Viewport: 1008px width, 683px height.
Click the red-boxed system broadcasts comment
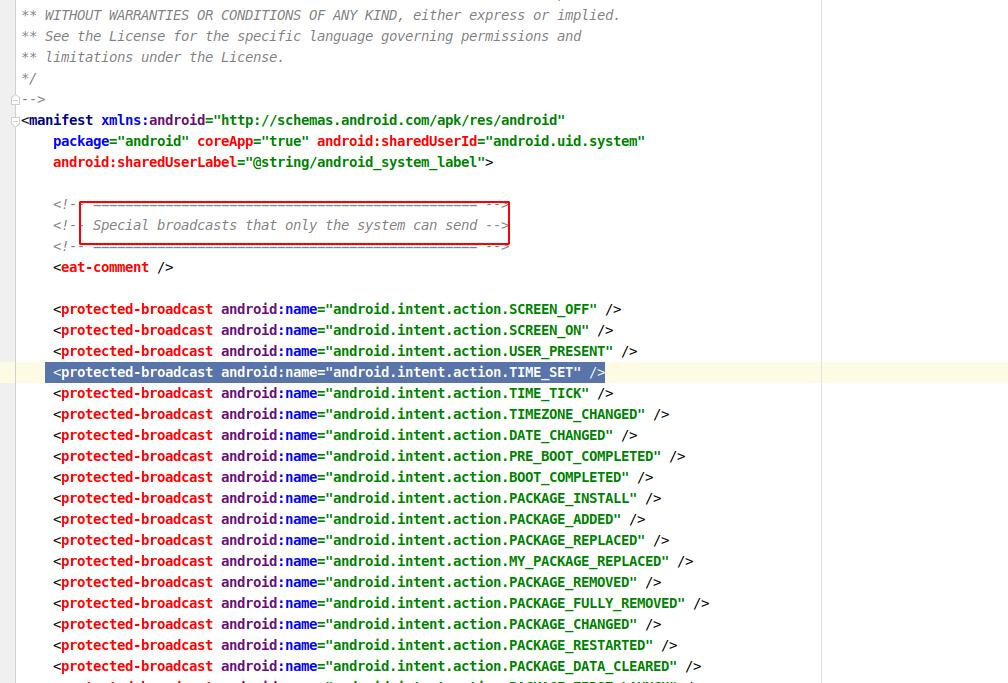pyautogui.click(x=295, y=225)
